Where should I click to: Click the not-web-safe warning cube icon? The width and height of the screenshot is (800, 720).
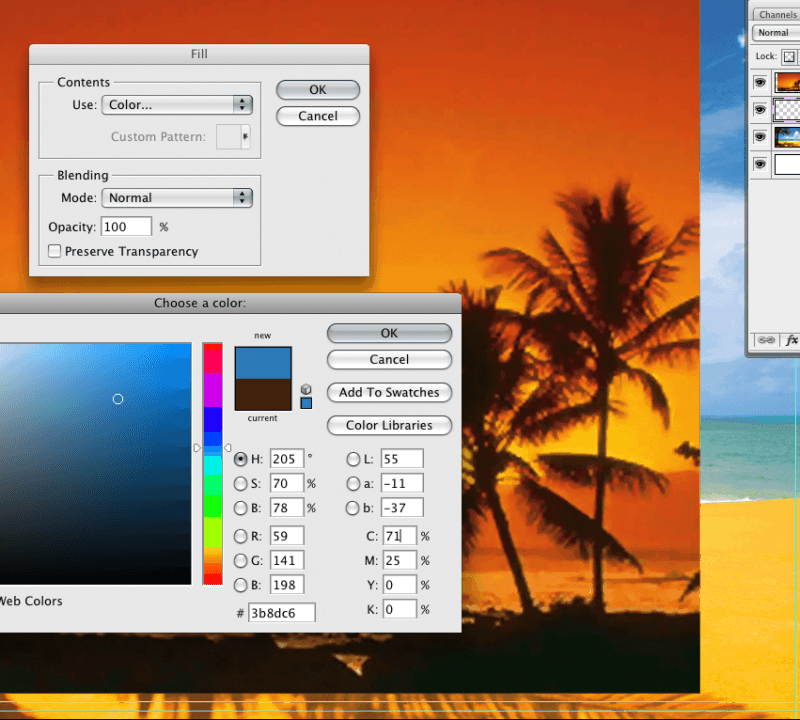pos(306,389)
